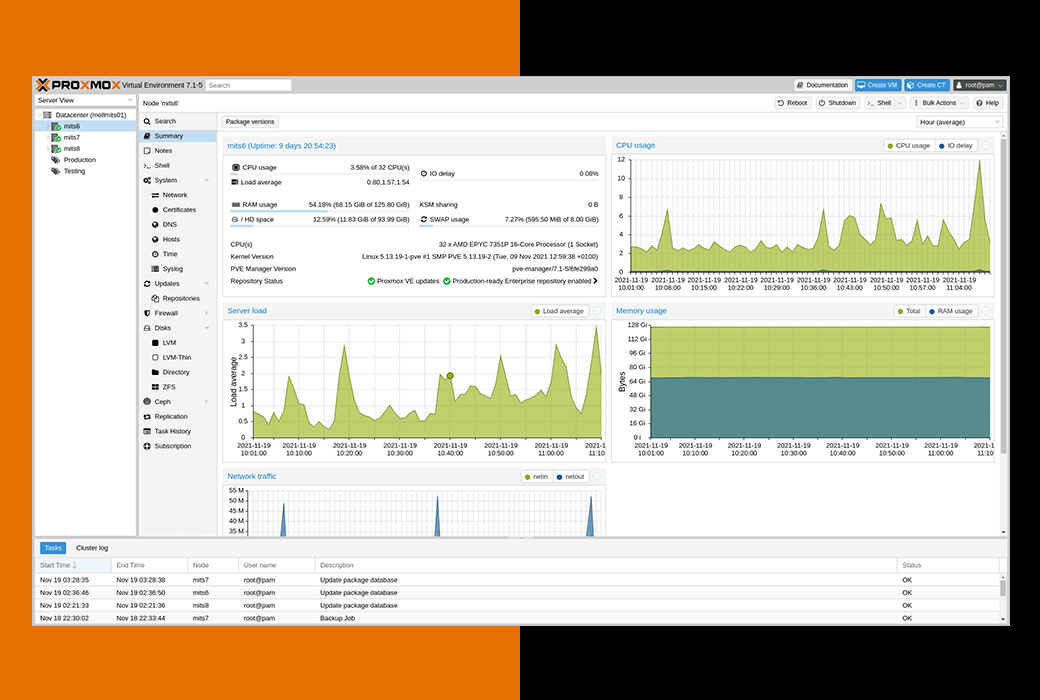Switch to the Cluster log tab
The height and width of the screenshot is (700, 1040).
pyautogui.click(x=92, y=548)
